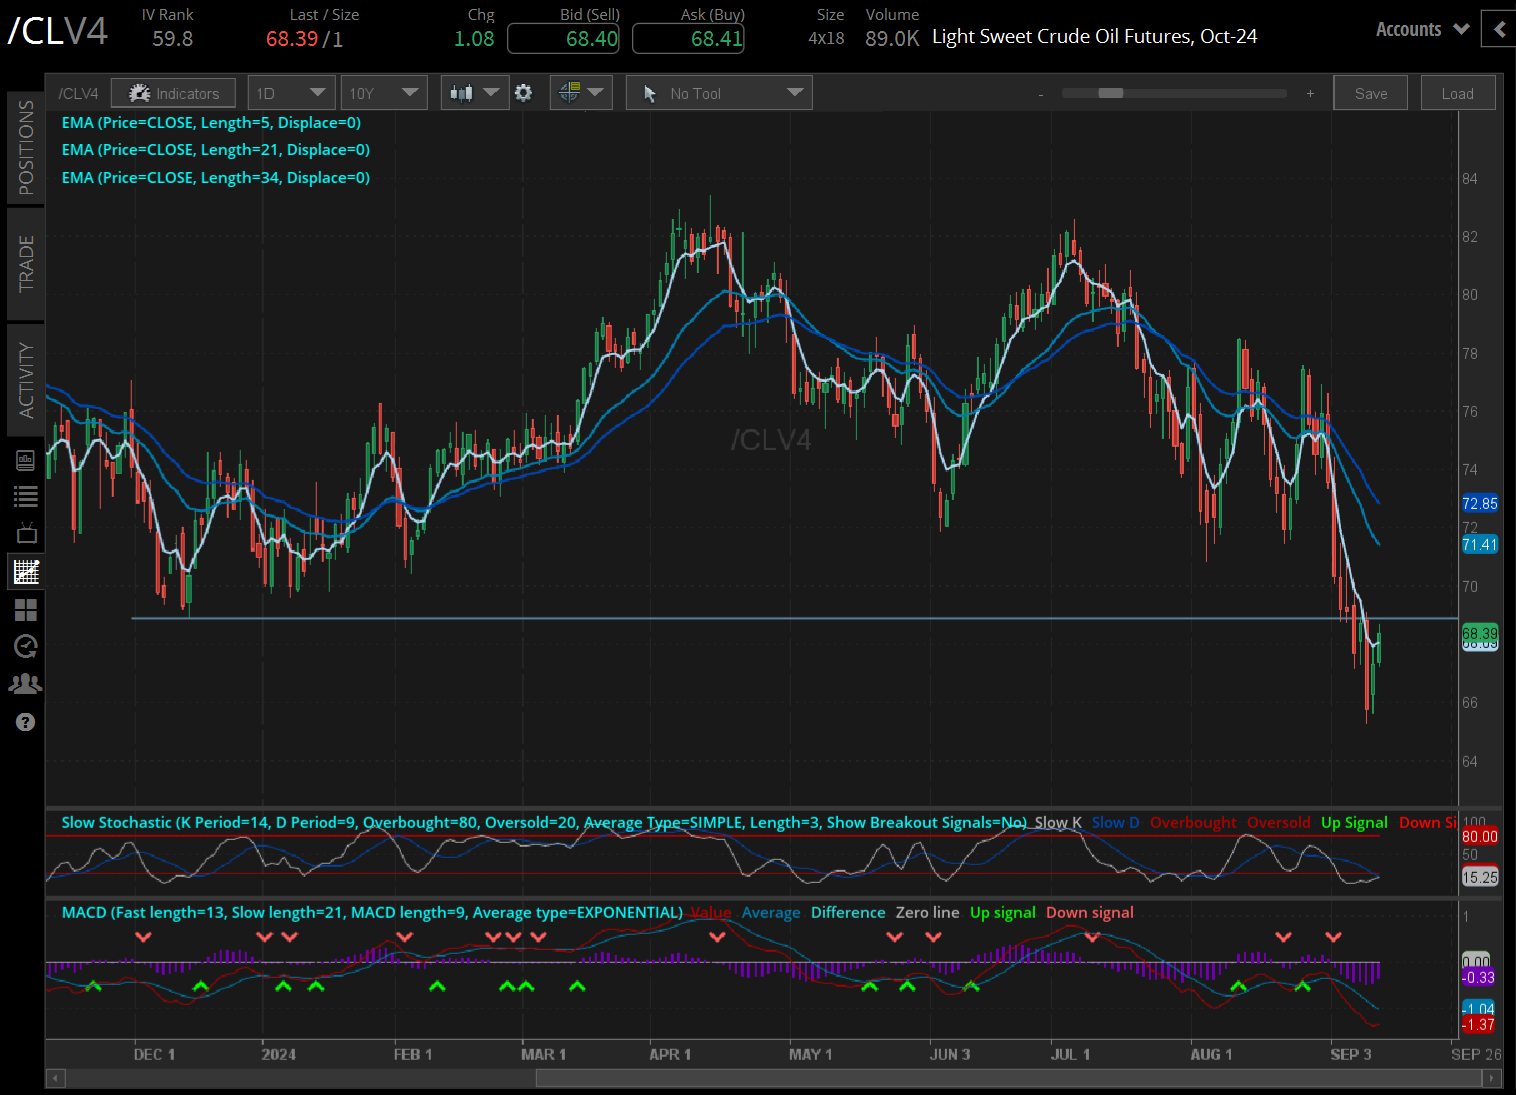Open the four-square dashboard icon
Viewport: 1516px width, 1095px height.
pos(25,609)
